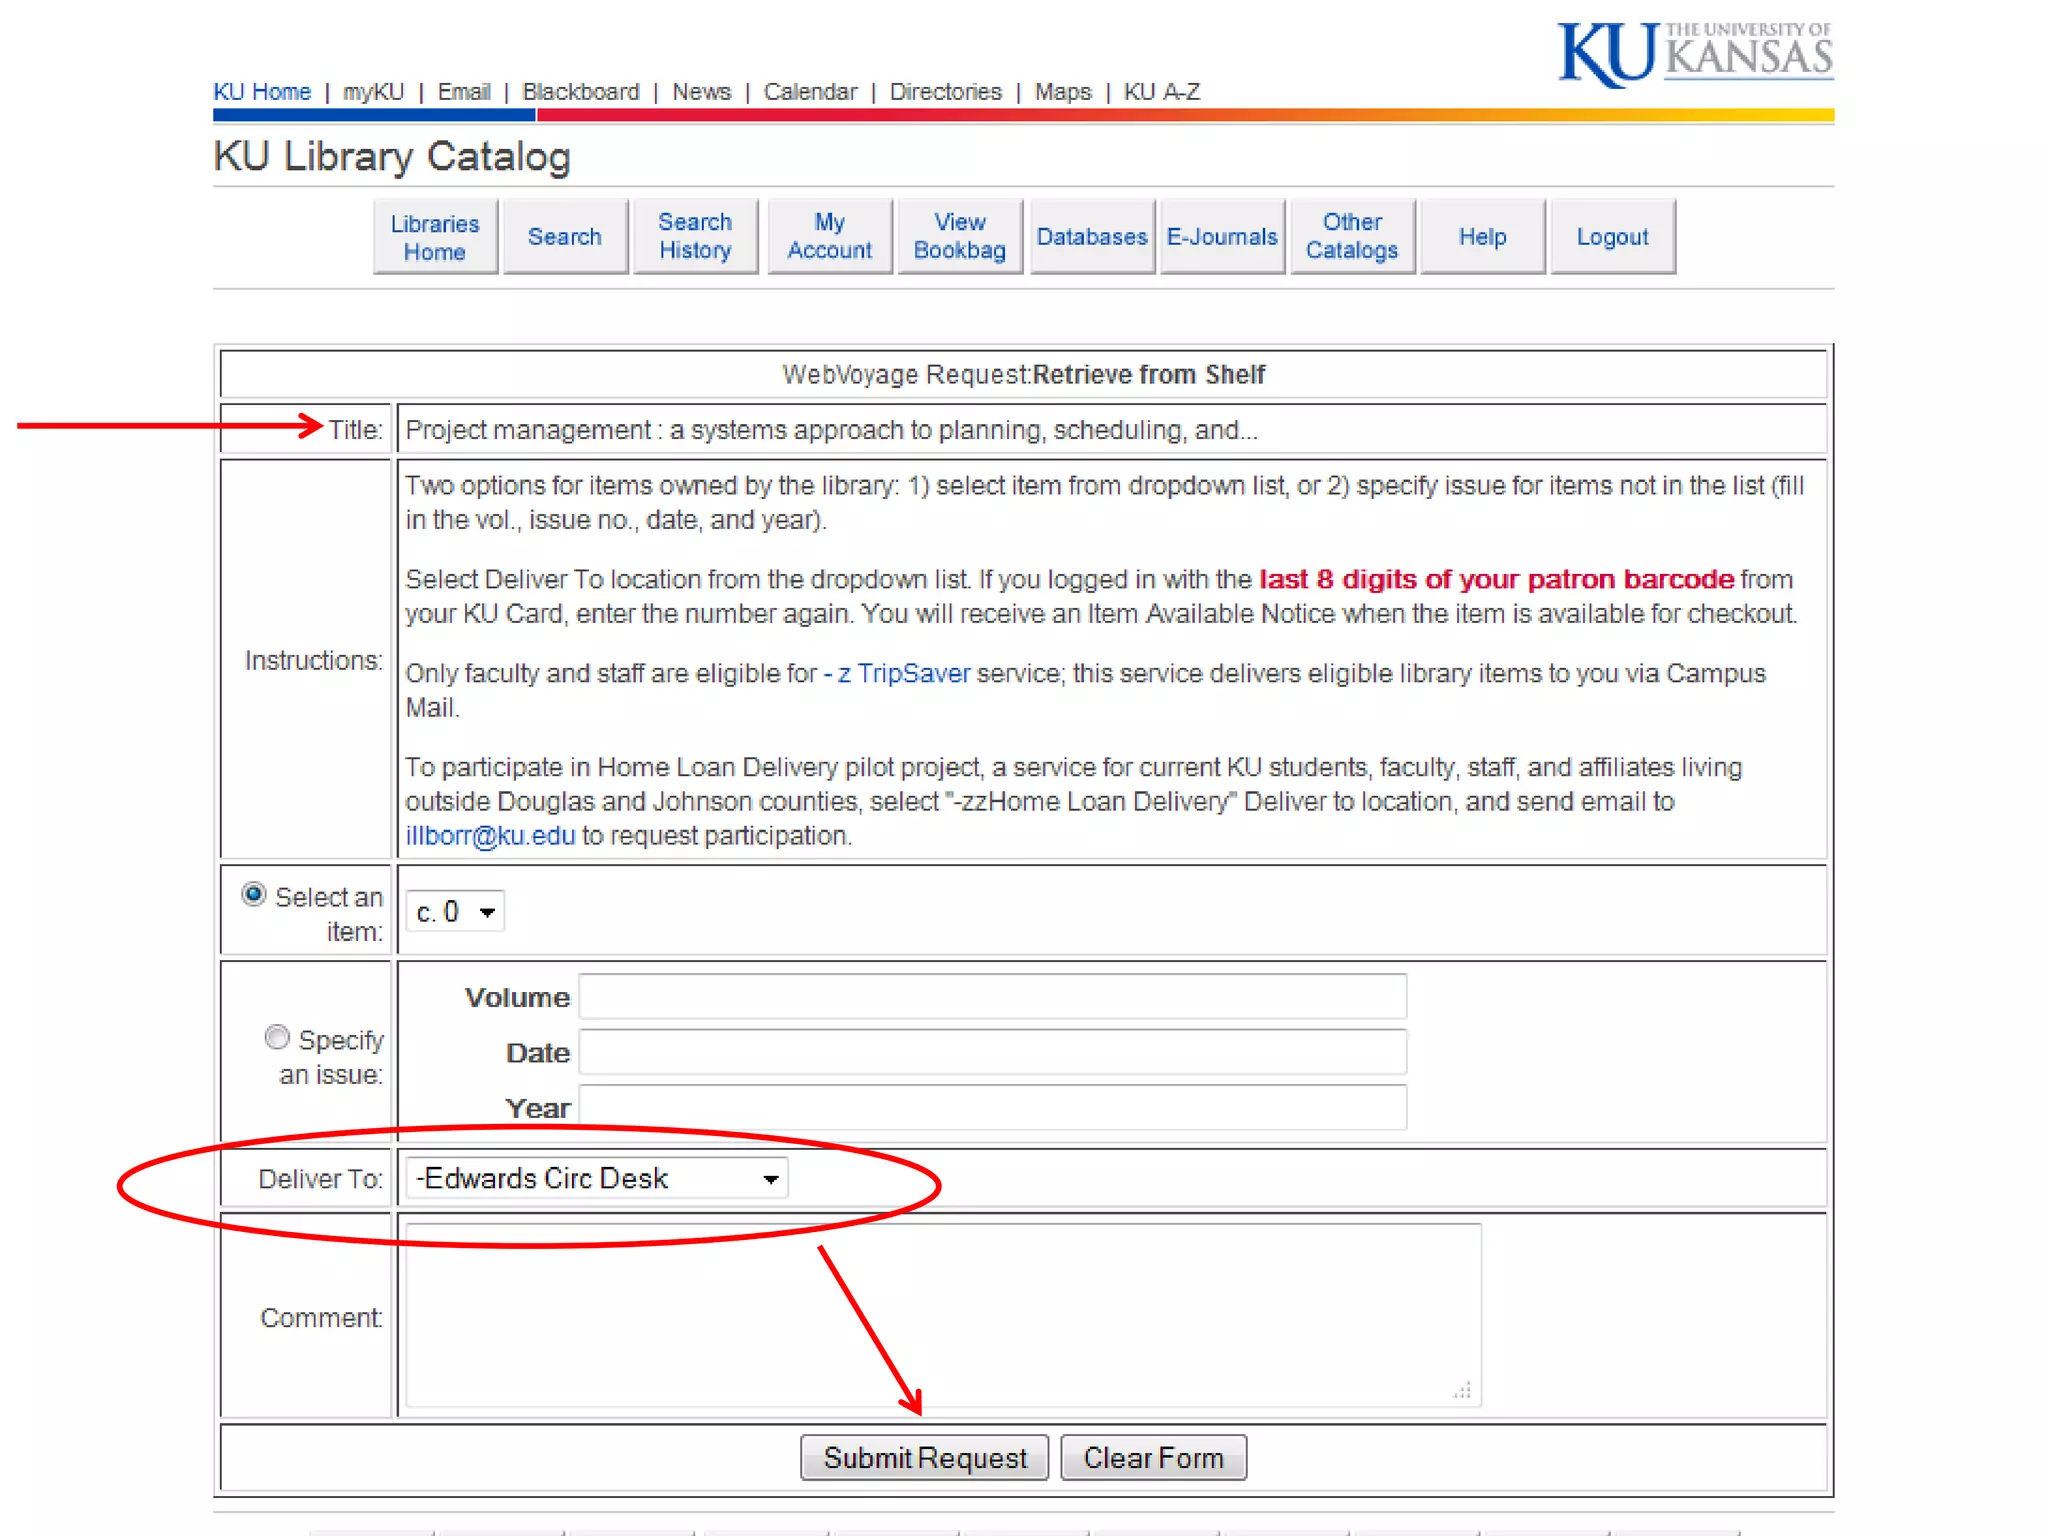2048x1536 pixels.
Task: Open the Blackboard top navigation link
Action: [580, 92]
